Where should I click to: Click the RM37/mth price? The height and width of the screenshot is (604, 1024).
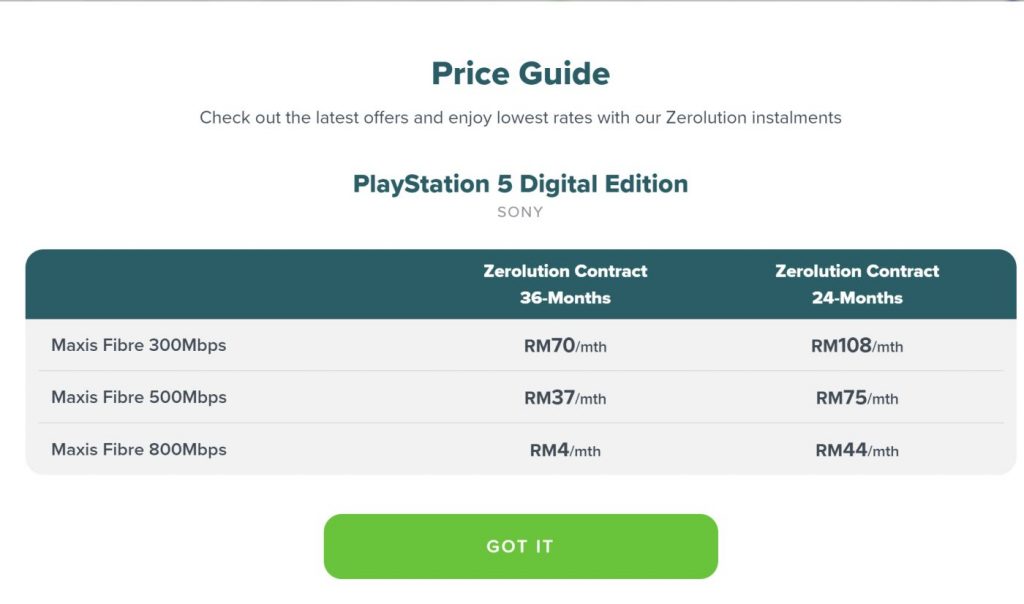click(565, 398)
